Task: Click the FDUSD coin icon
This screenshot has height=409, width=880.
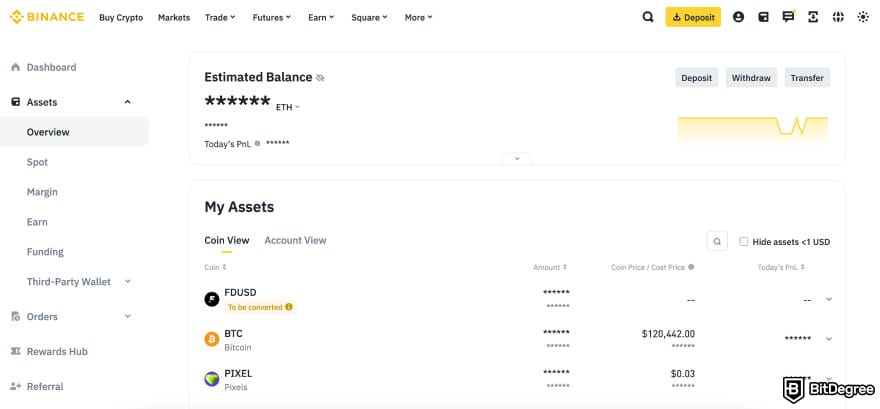Action: click(x=212, y=299)
